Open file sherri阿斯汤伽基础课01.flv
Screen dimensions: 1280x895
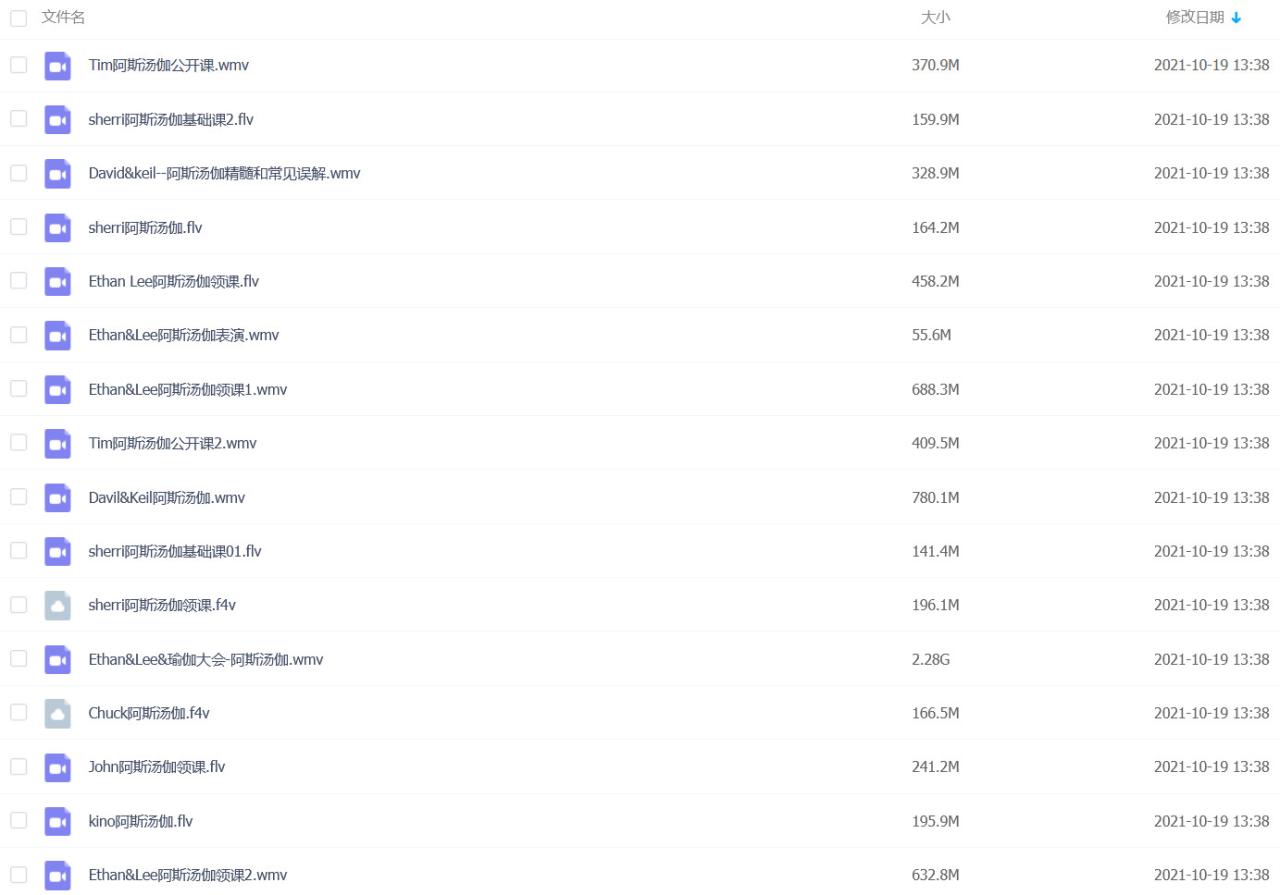click(174, 552)
